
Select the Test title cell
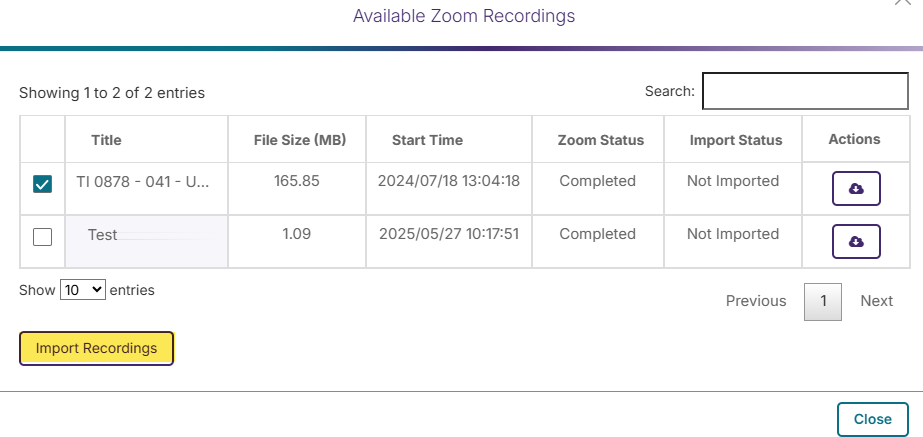click(x=146, y=241)
